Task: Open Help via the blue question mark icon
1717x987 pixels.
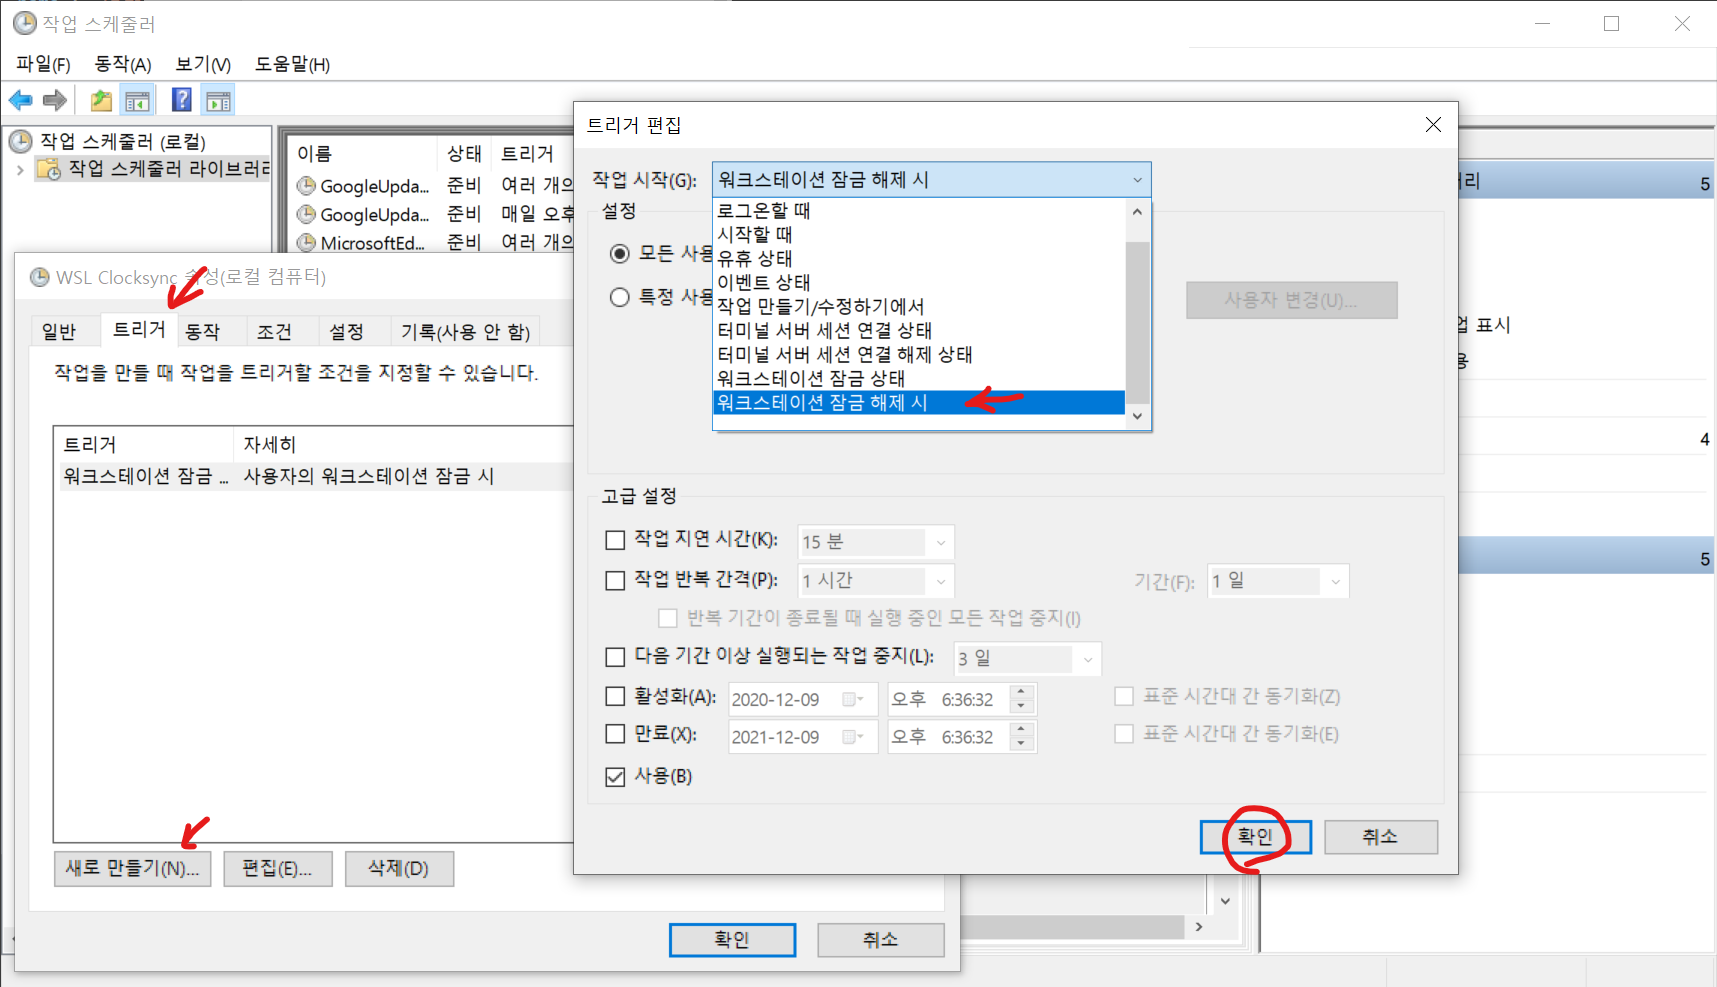Action: coord(181,100)
